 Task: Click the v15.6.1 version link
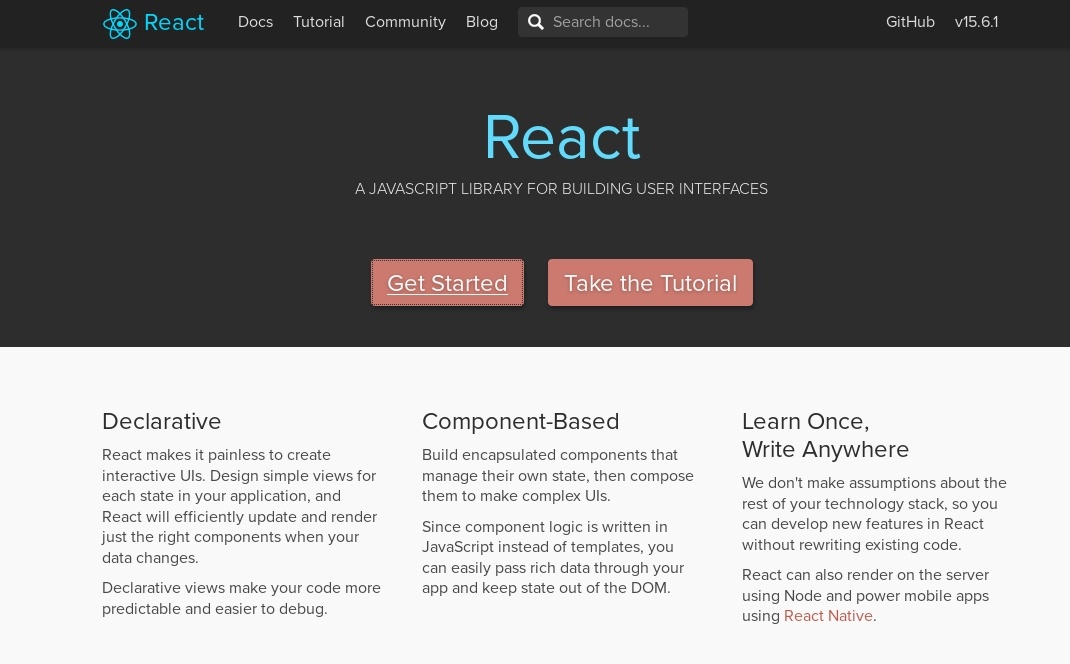(x=977, y=22)
